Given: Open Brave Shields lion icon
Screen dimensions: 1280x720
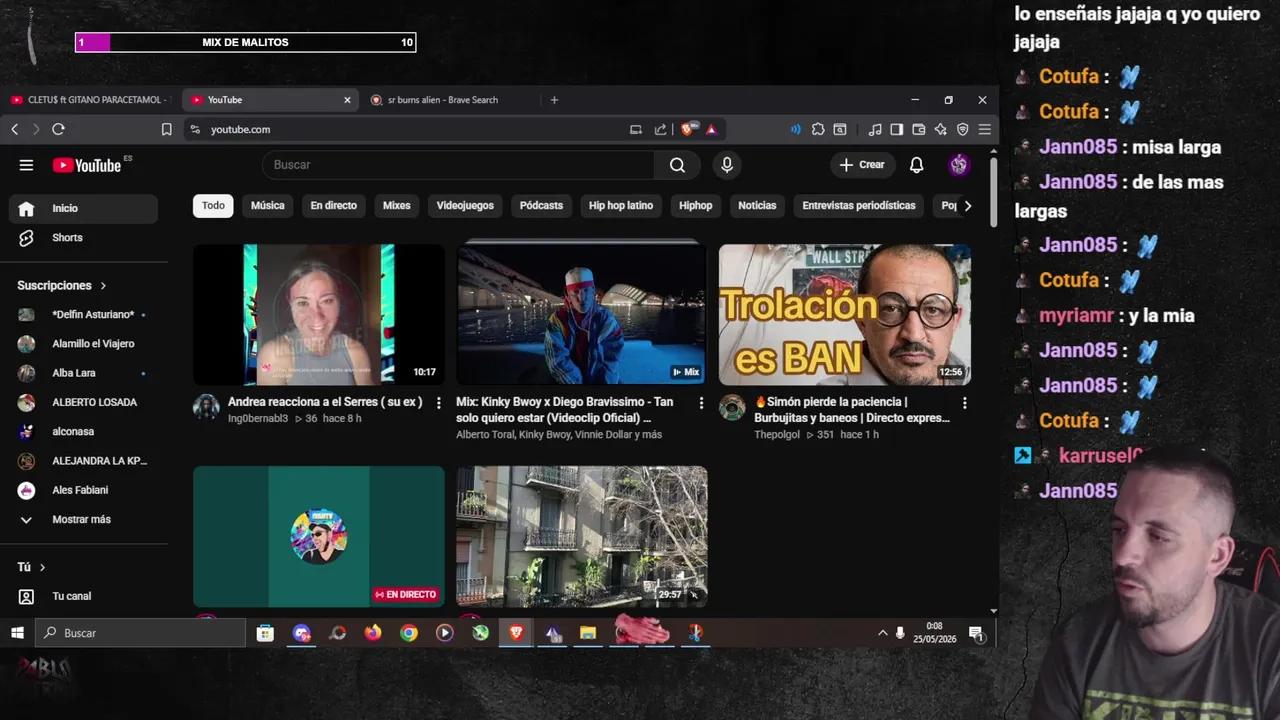Looking at the screenshot, I should pyautogui.click(x=687, y=129).
